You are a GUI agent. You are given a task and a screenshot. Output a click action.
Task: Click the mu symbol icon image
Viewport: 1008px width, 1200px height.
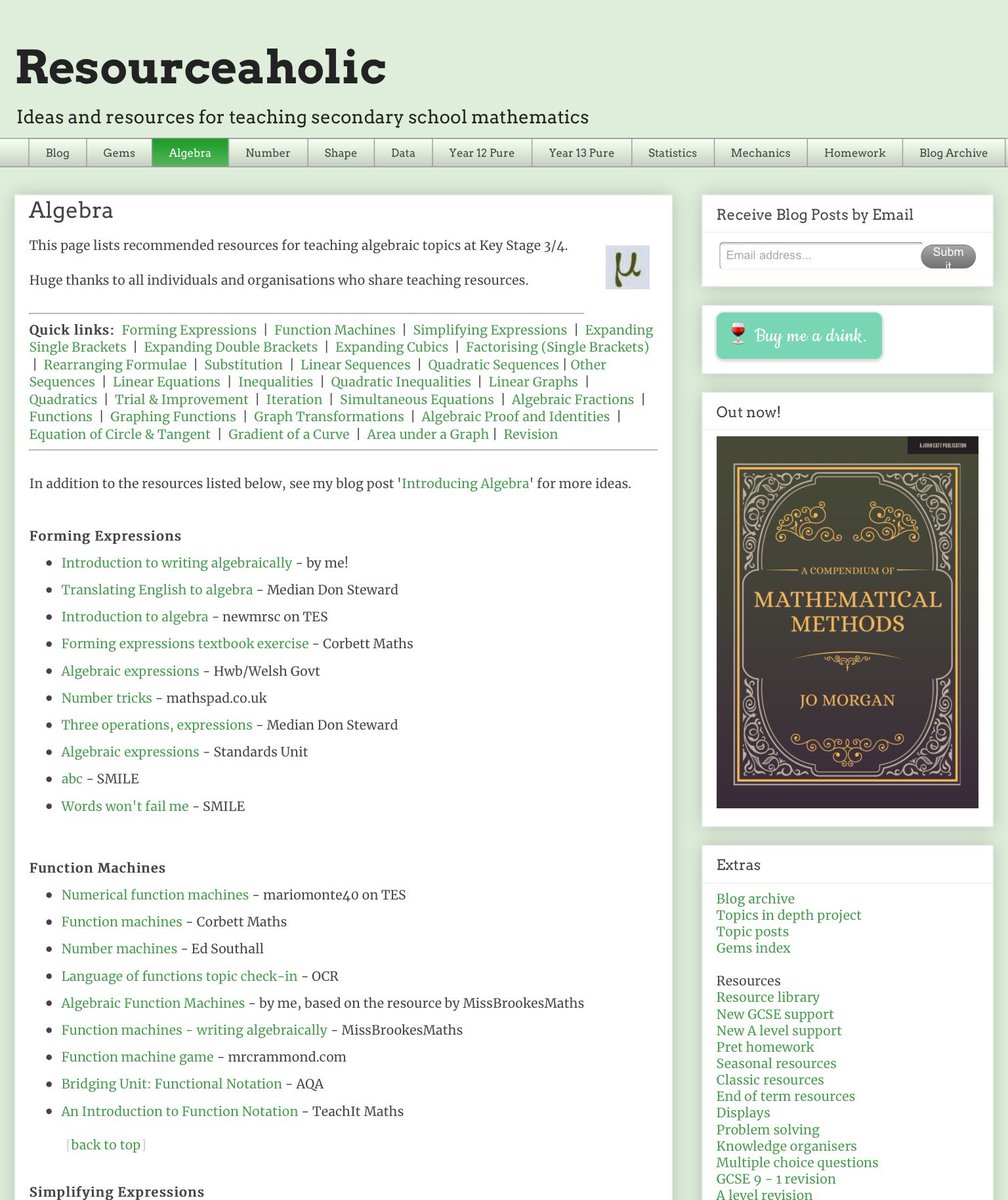627,267
